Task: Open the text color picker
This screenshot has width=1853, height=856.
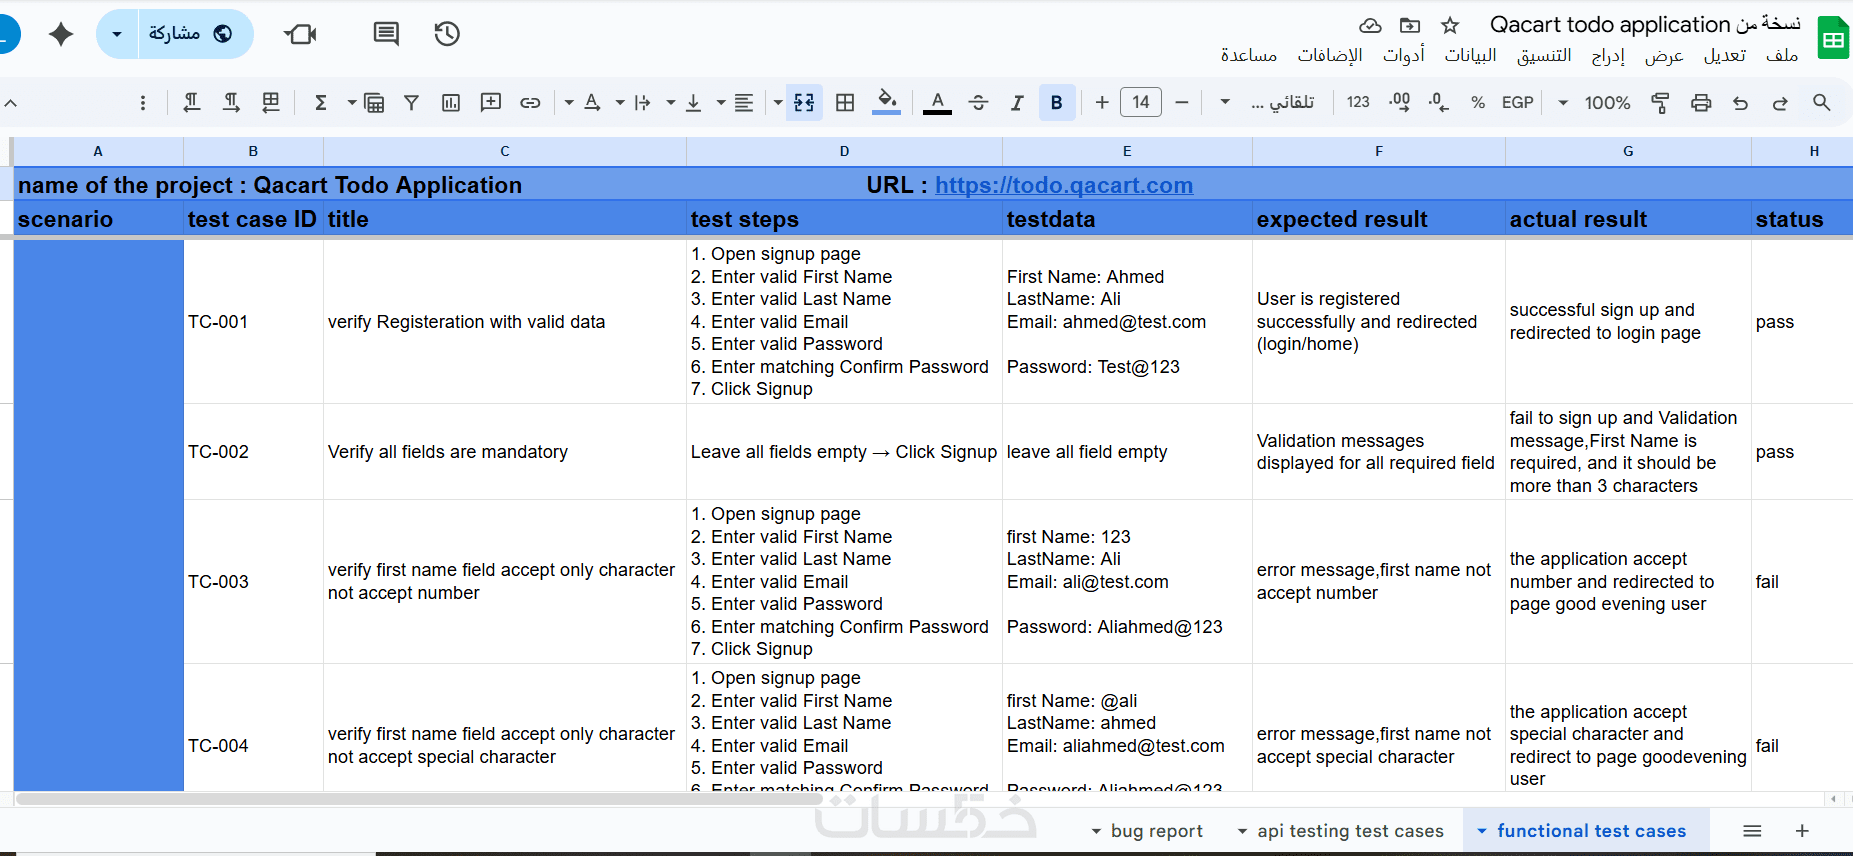Action: point(937,102)
